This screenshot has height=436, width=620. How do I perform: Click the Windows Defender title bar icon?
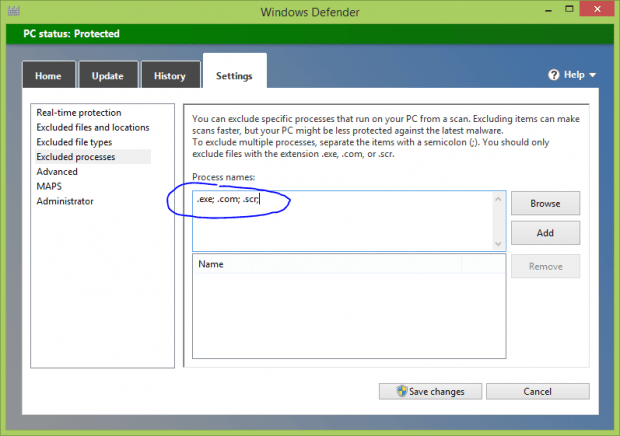(14, 11)
